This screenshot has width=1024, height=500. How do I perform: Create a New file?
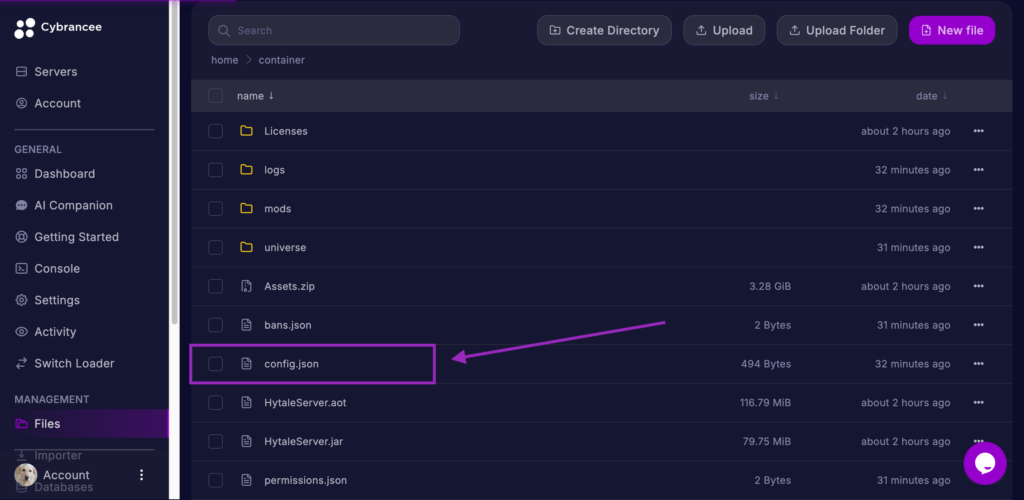tap(952, 31)
